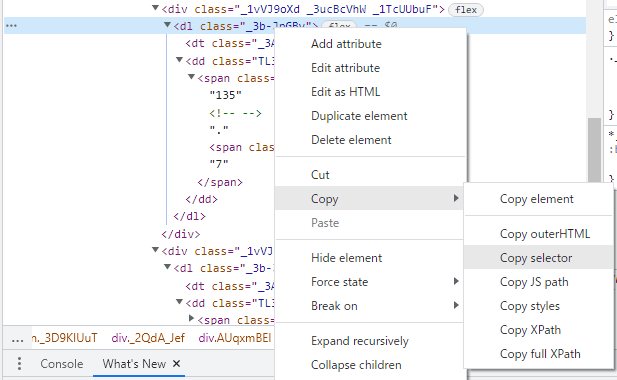
Task: Select the closing </span> tag row
Action: click(220, 183)
